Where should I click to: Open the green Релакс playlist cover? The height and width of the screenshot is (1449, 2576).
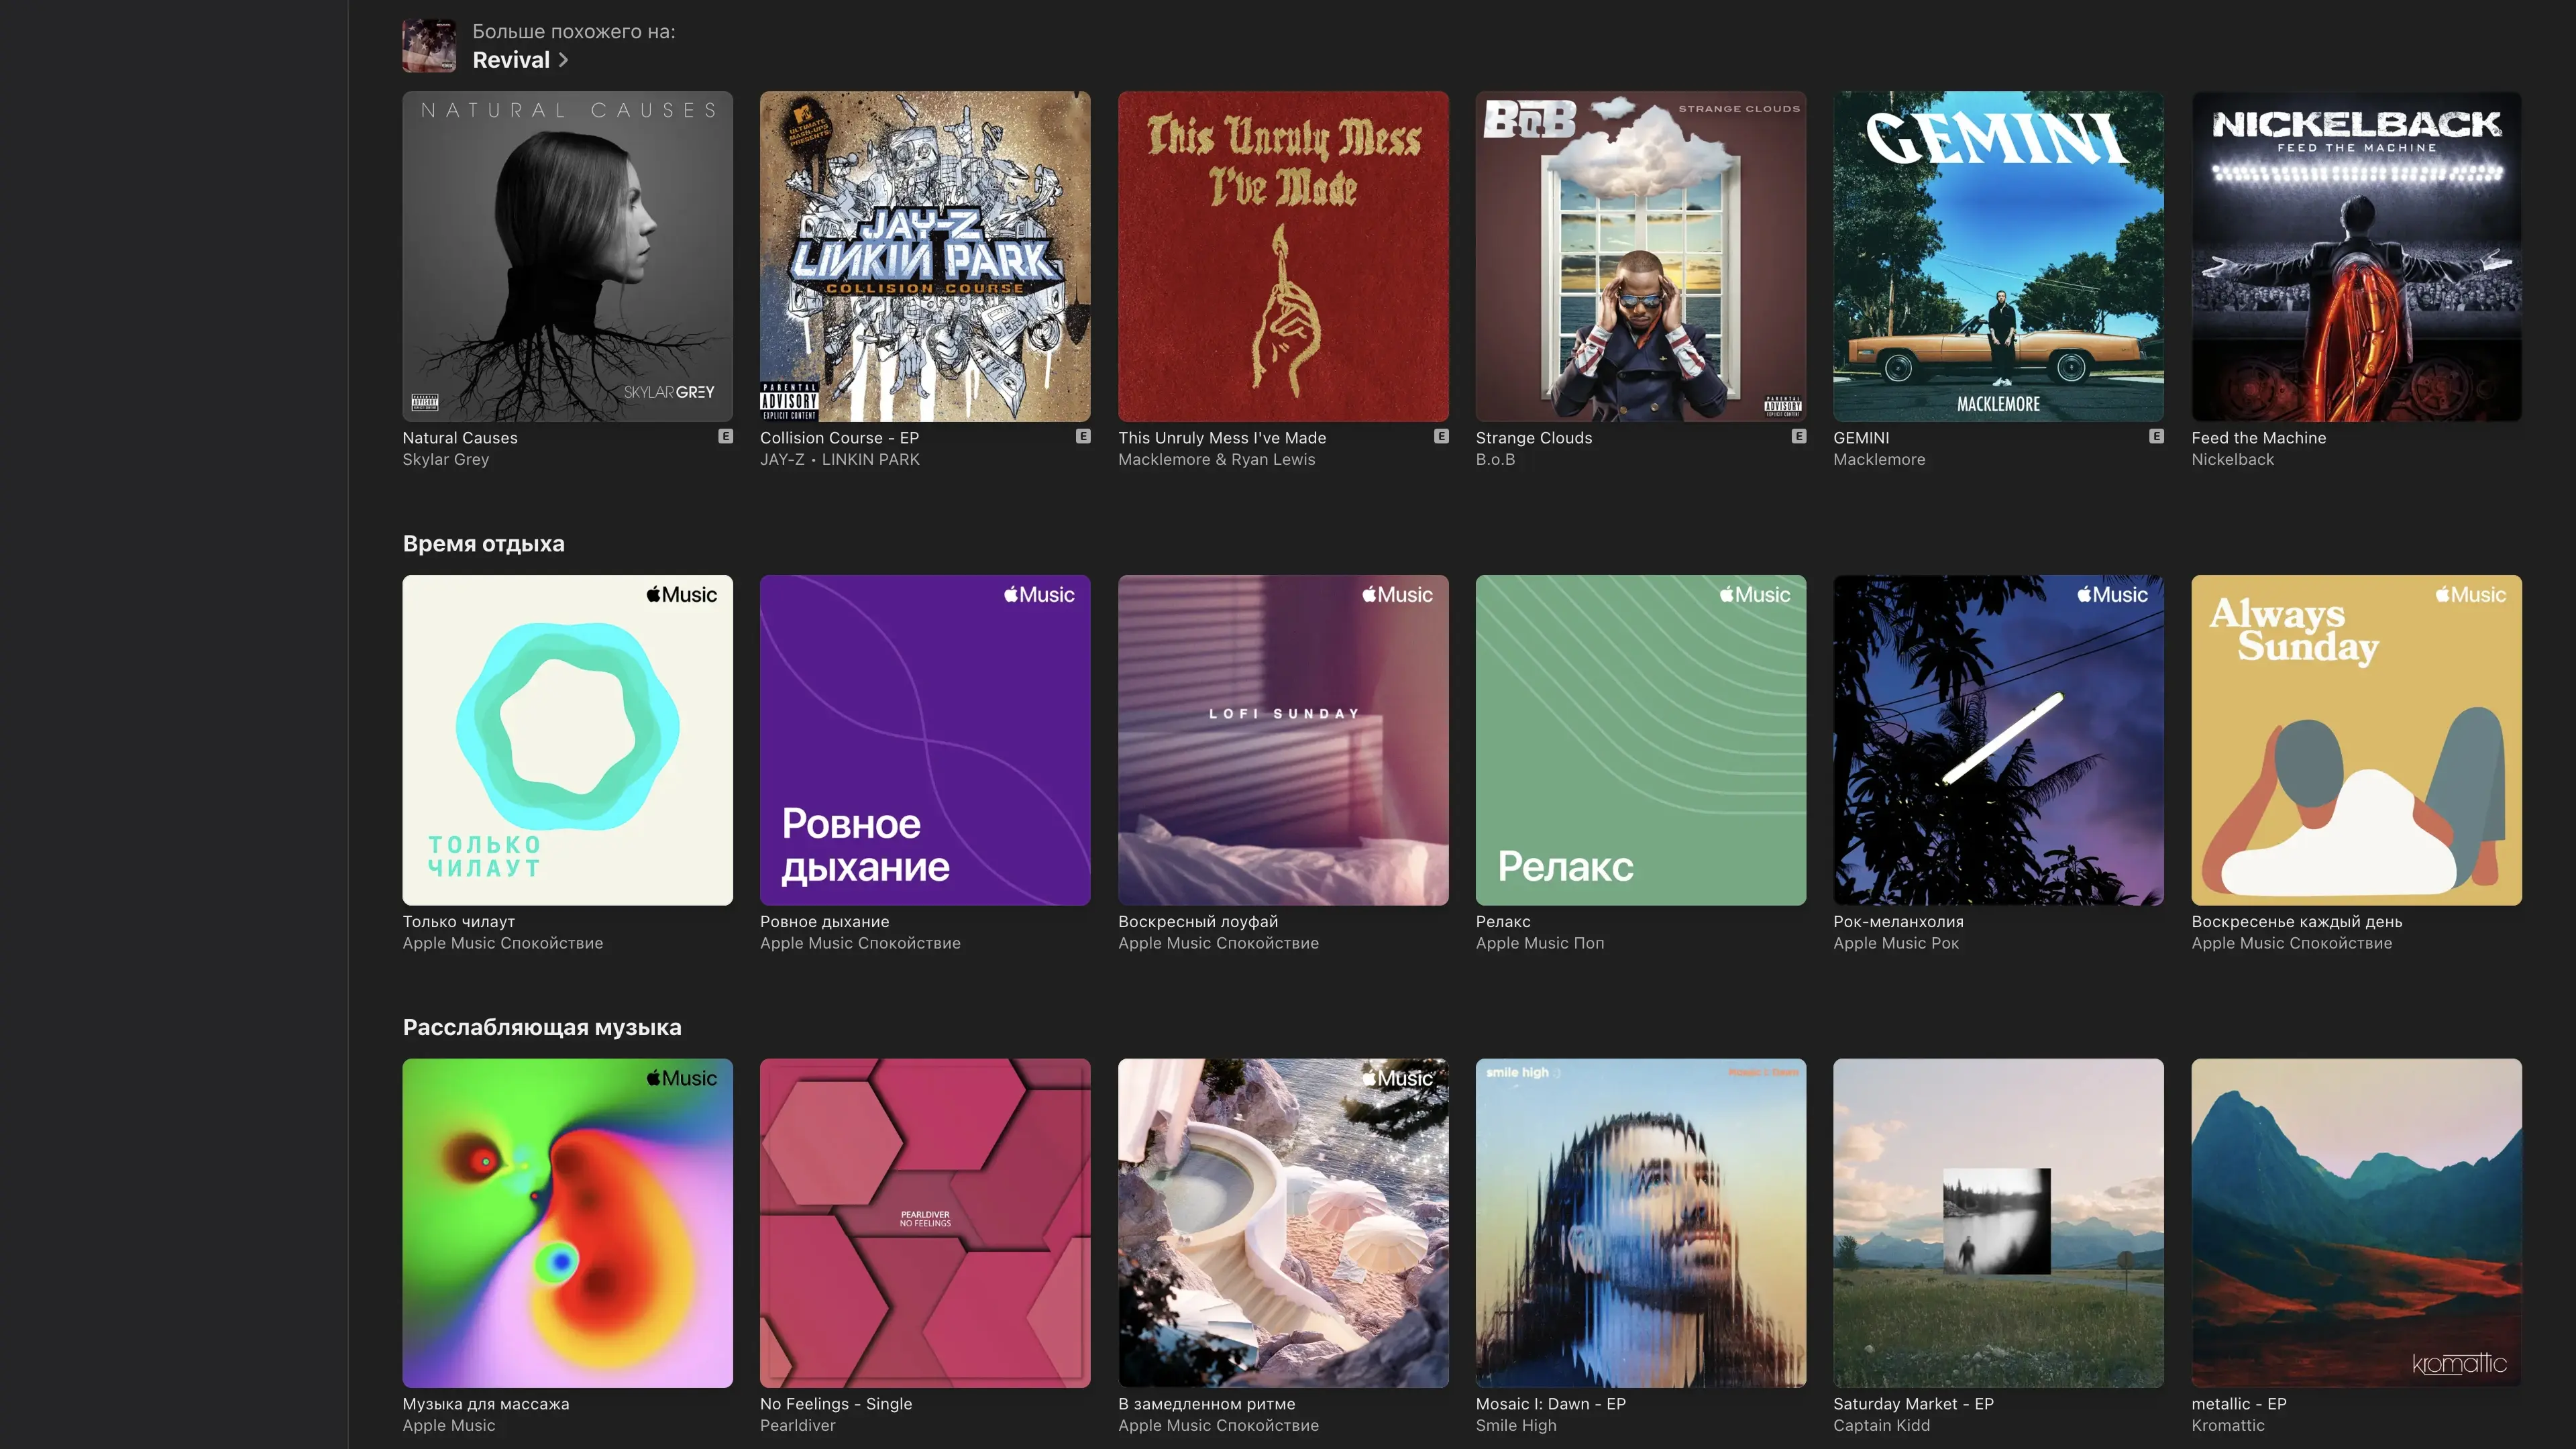point(1640,740)
